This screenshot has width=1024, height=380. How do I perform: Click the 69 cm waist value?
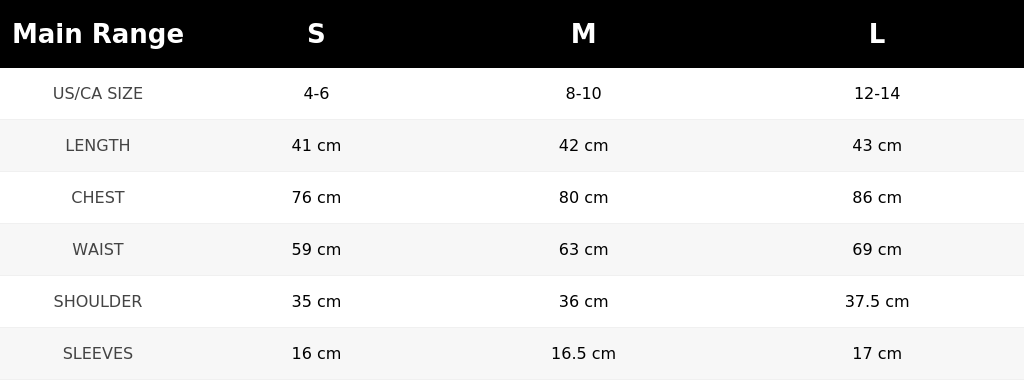pos(877,249)
